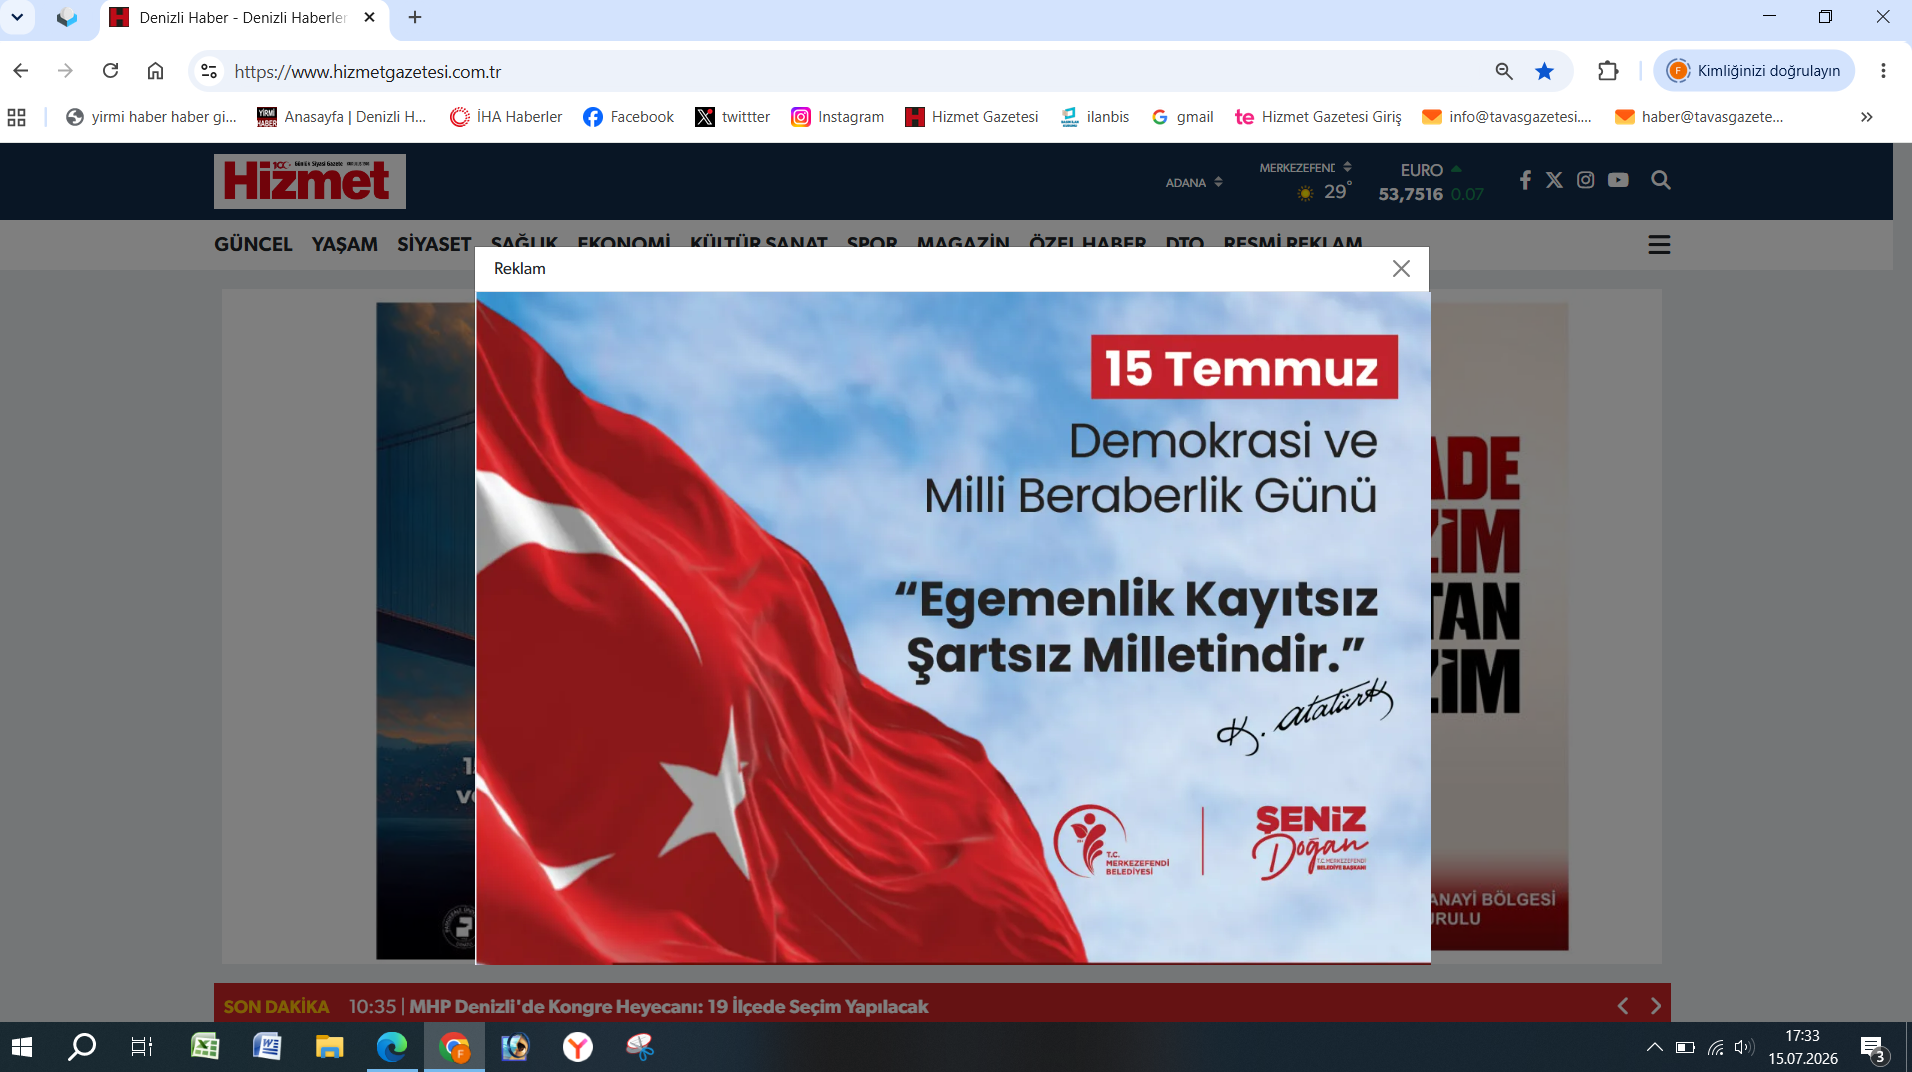Viewport: 1912px width, 1072px height.
Task: Expand the MERKEZEFENDİ weather location selector
Action: click(x=1305, y=167)
